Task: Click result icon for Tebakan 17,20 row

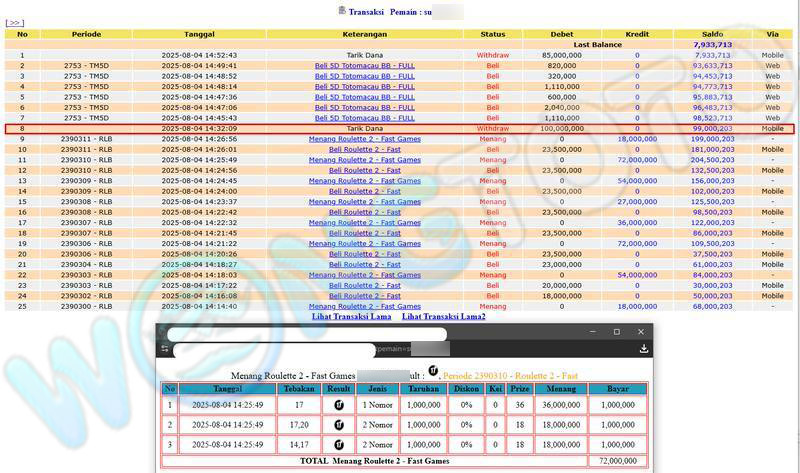Action: [x=339, y=425]
